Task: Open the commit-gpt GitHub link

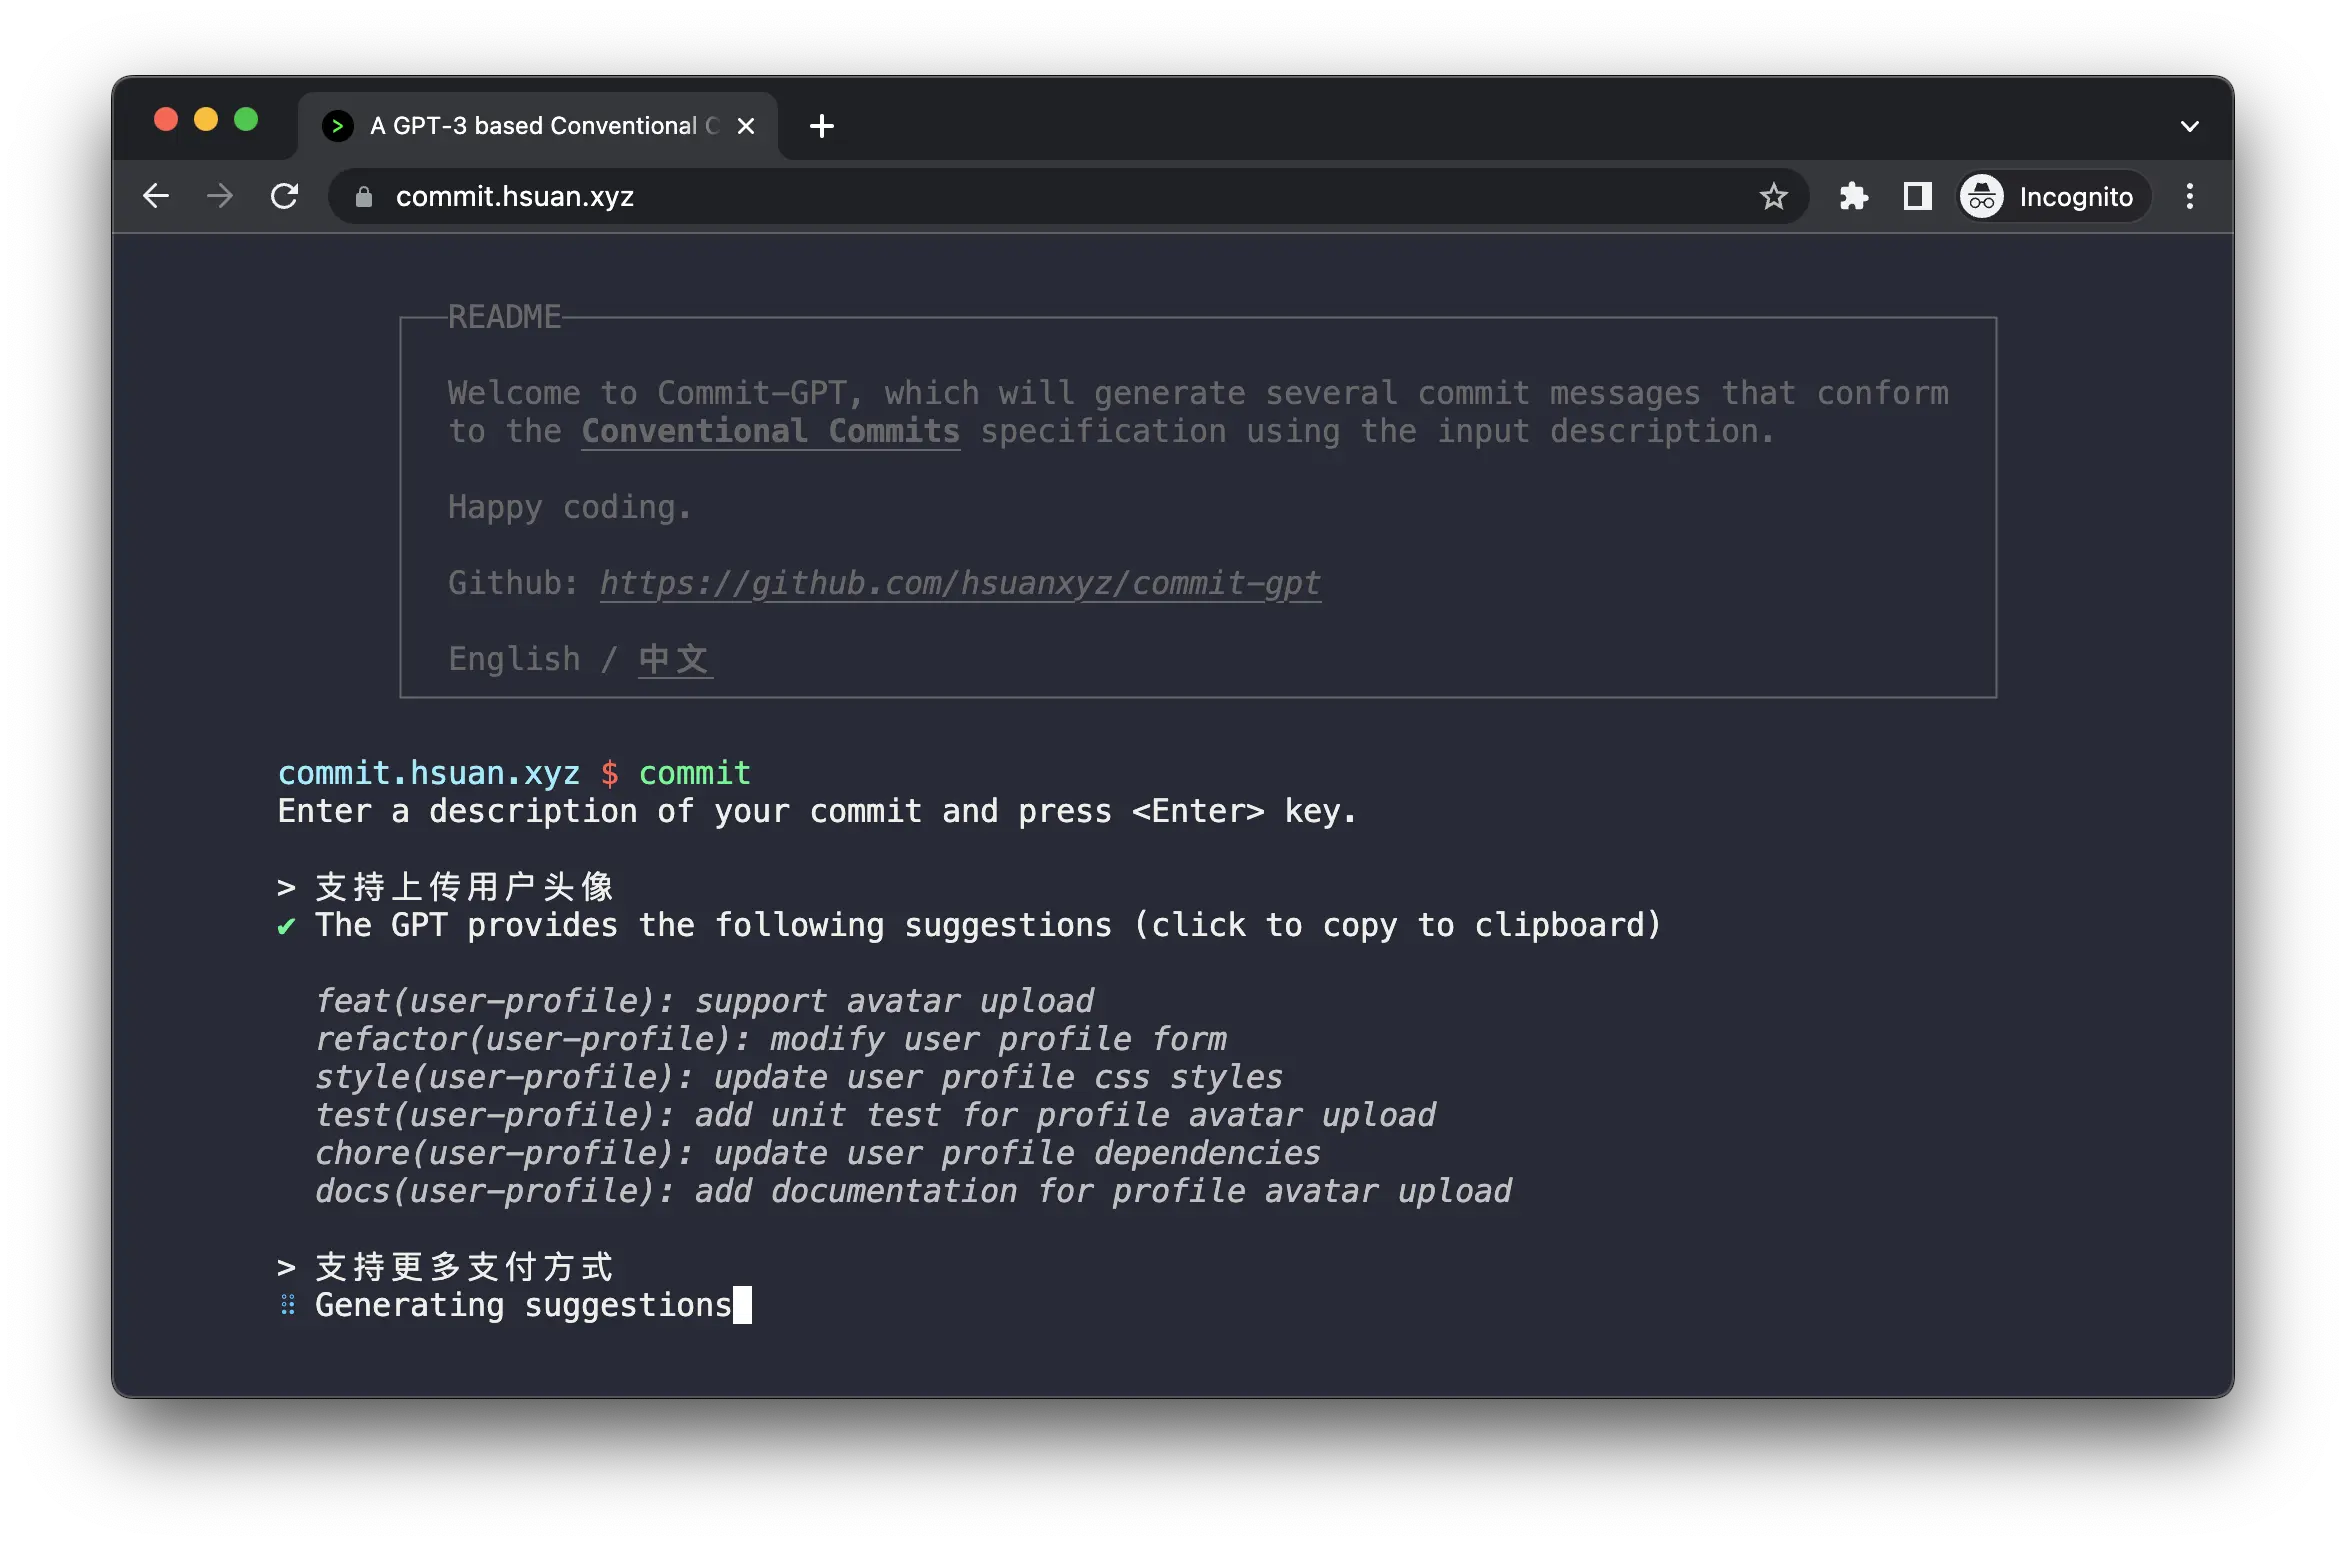Action: tap(960, 583)
